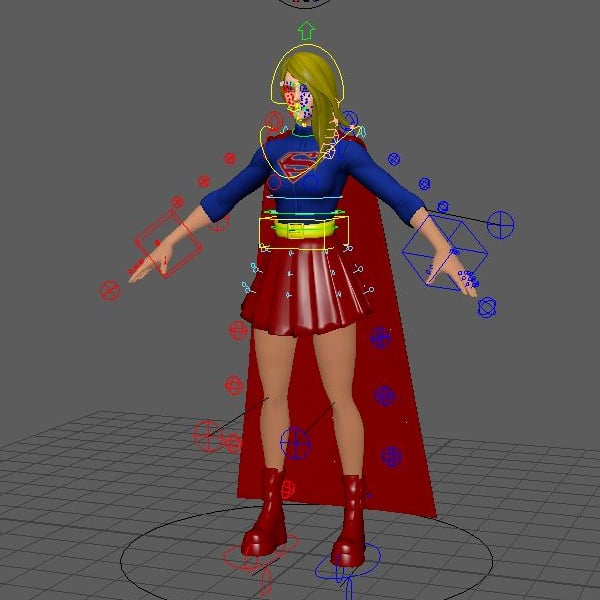Select the upper cyan skirt control on the left
This screenshot has height=600, width=600.
(x=256, y=268)
